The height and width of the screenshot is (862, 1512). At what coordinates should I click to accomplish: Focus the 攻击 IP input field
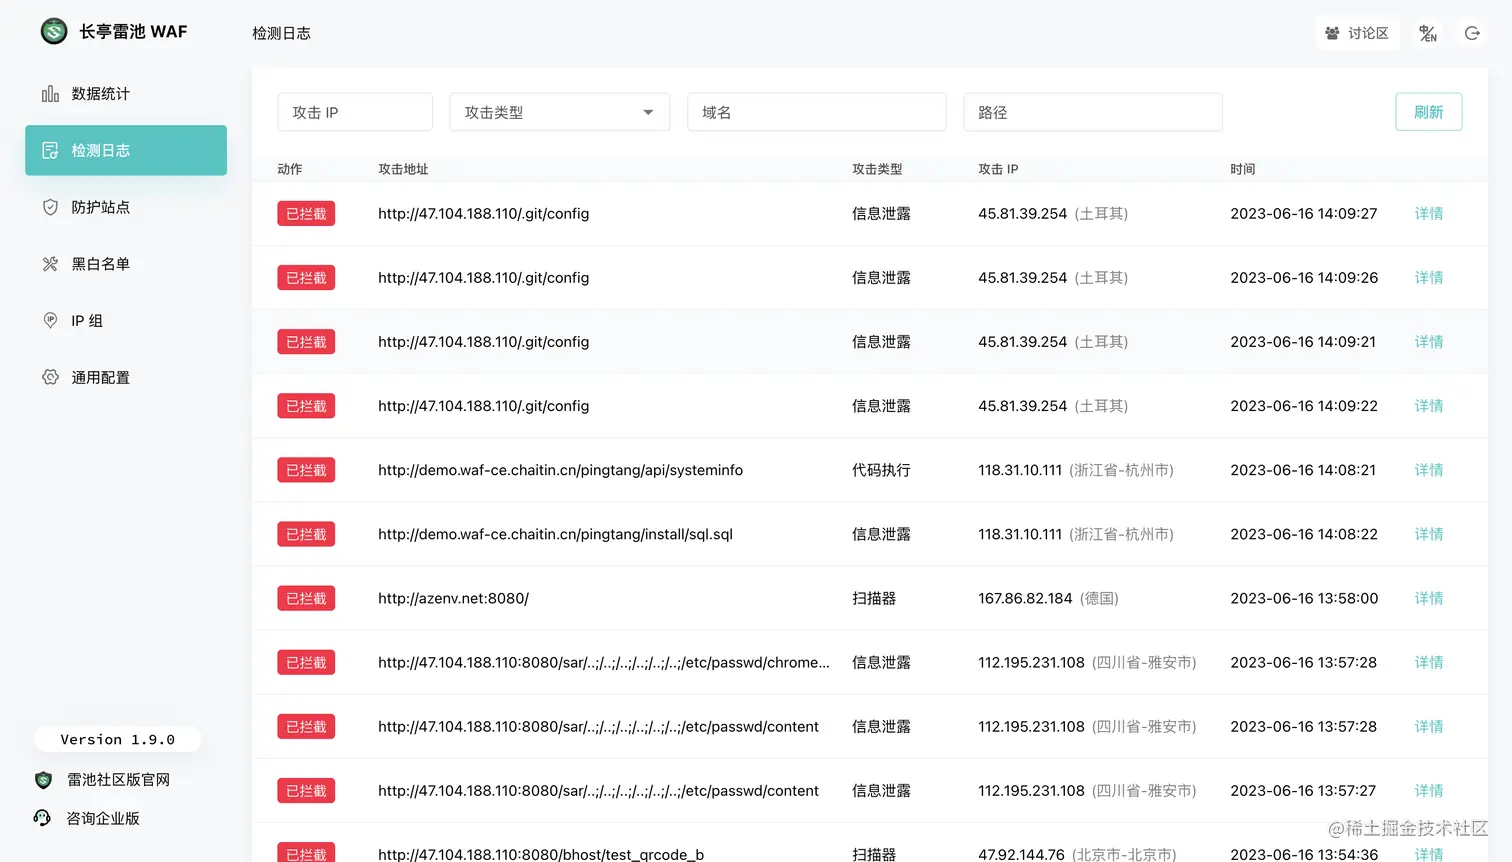tap(355, 112)
